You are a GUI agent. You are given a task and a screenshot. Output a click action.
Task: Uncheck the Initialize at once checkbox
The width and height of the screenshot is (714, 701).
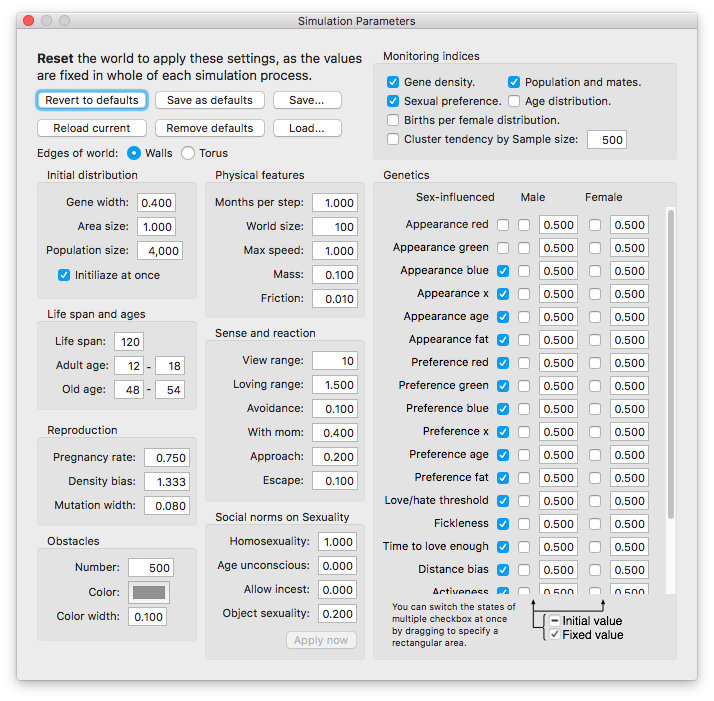[x=64, y=275]
